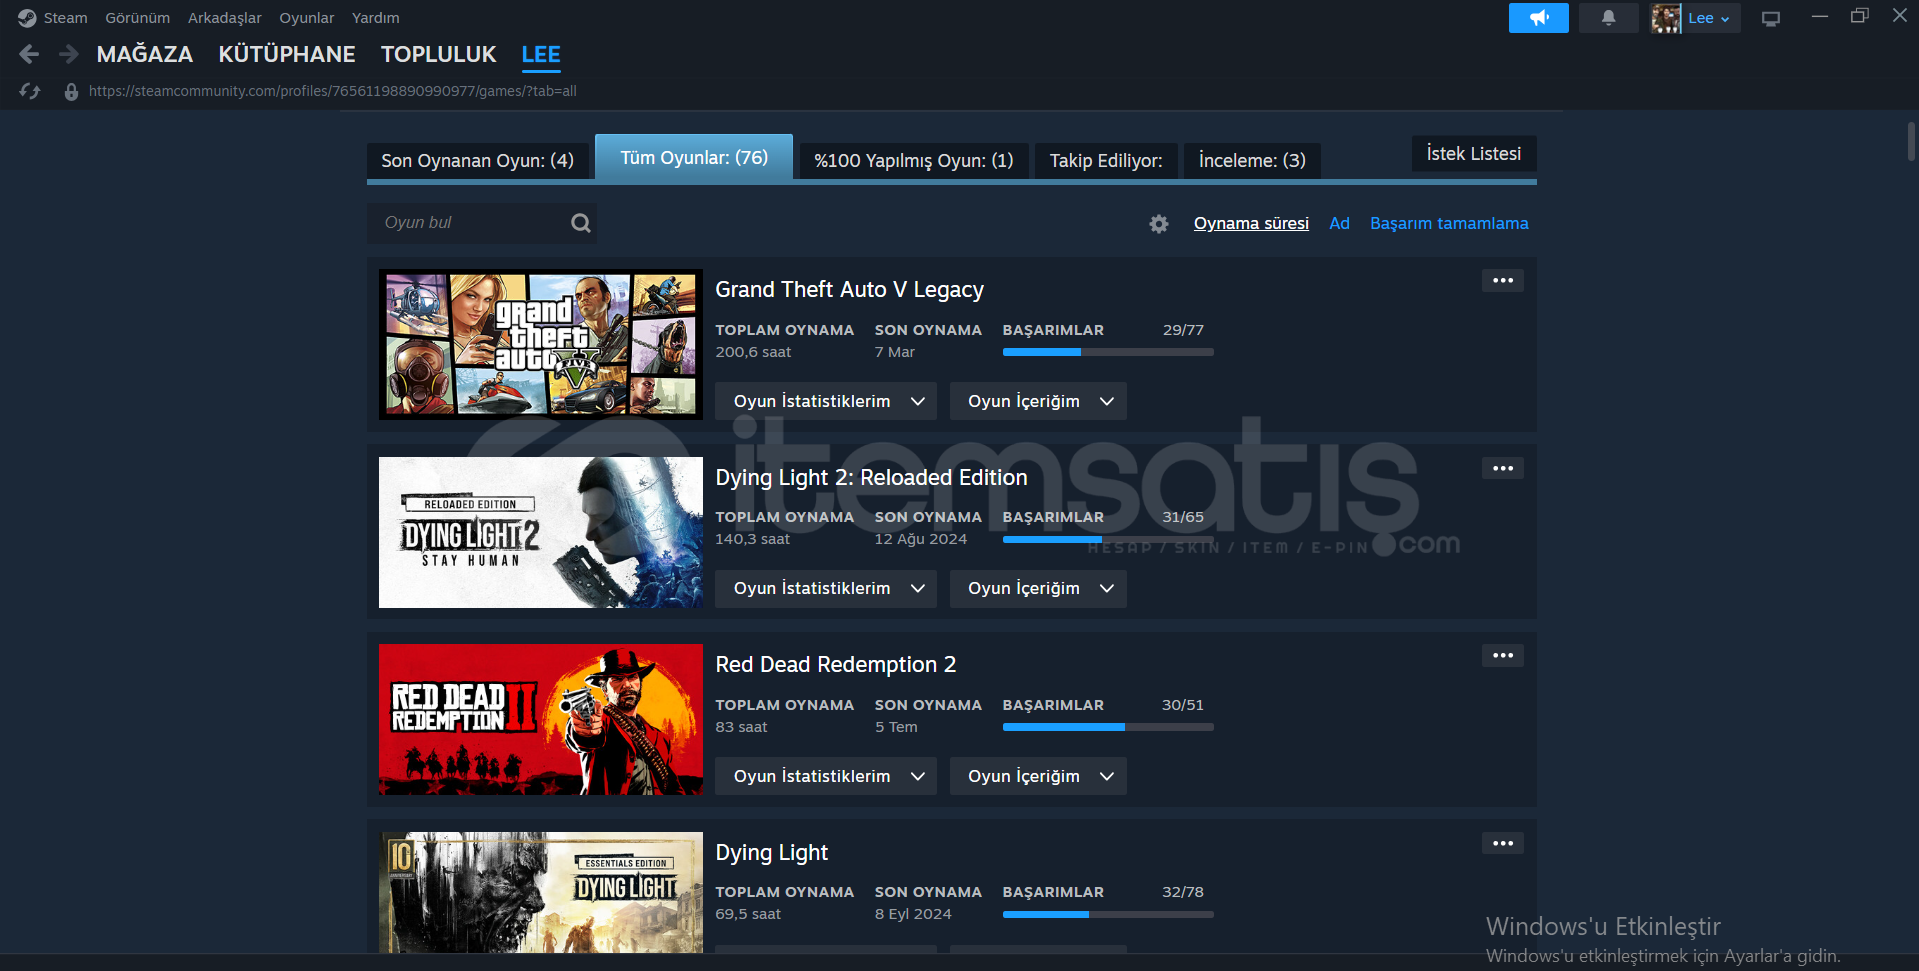Click the Dying Light 2 achievements progress bar
Image resolution: width=1919 pixels, height=971 pixels.
pos(1108,539)
